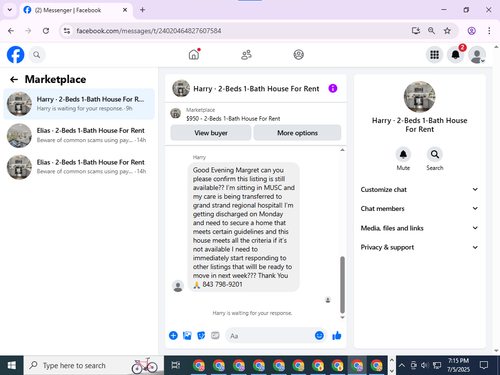Attach a photo using the image icon
The height and width of the screenshot is (375, 500).
(x=187, y=335)
